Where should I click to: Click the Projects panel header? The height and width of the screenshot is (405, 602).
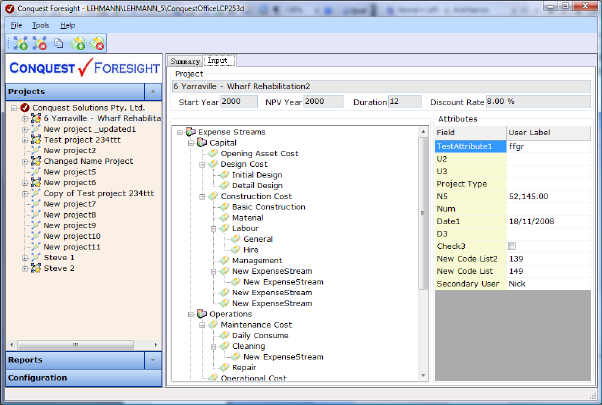coord(75,92)
